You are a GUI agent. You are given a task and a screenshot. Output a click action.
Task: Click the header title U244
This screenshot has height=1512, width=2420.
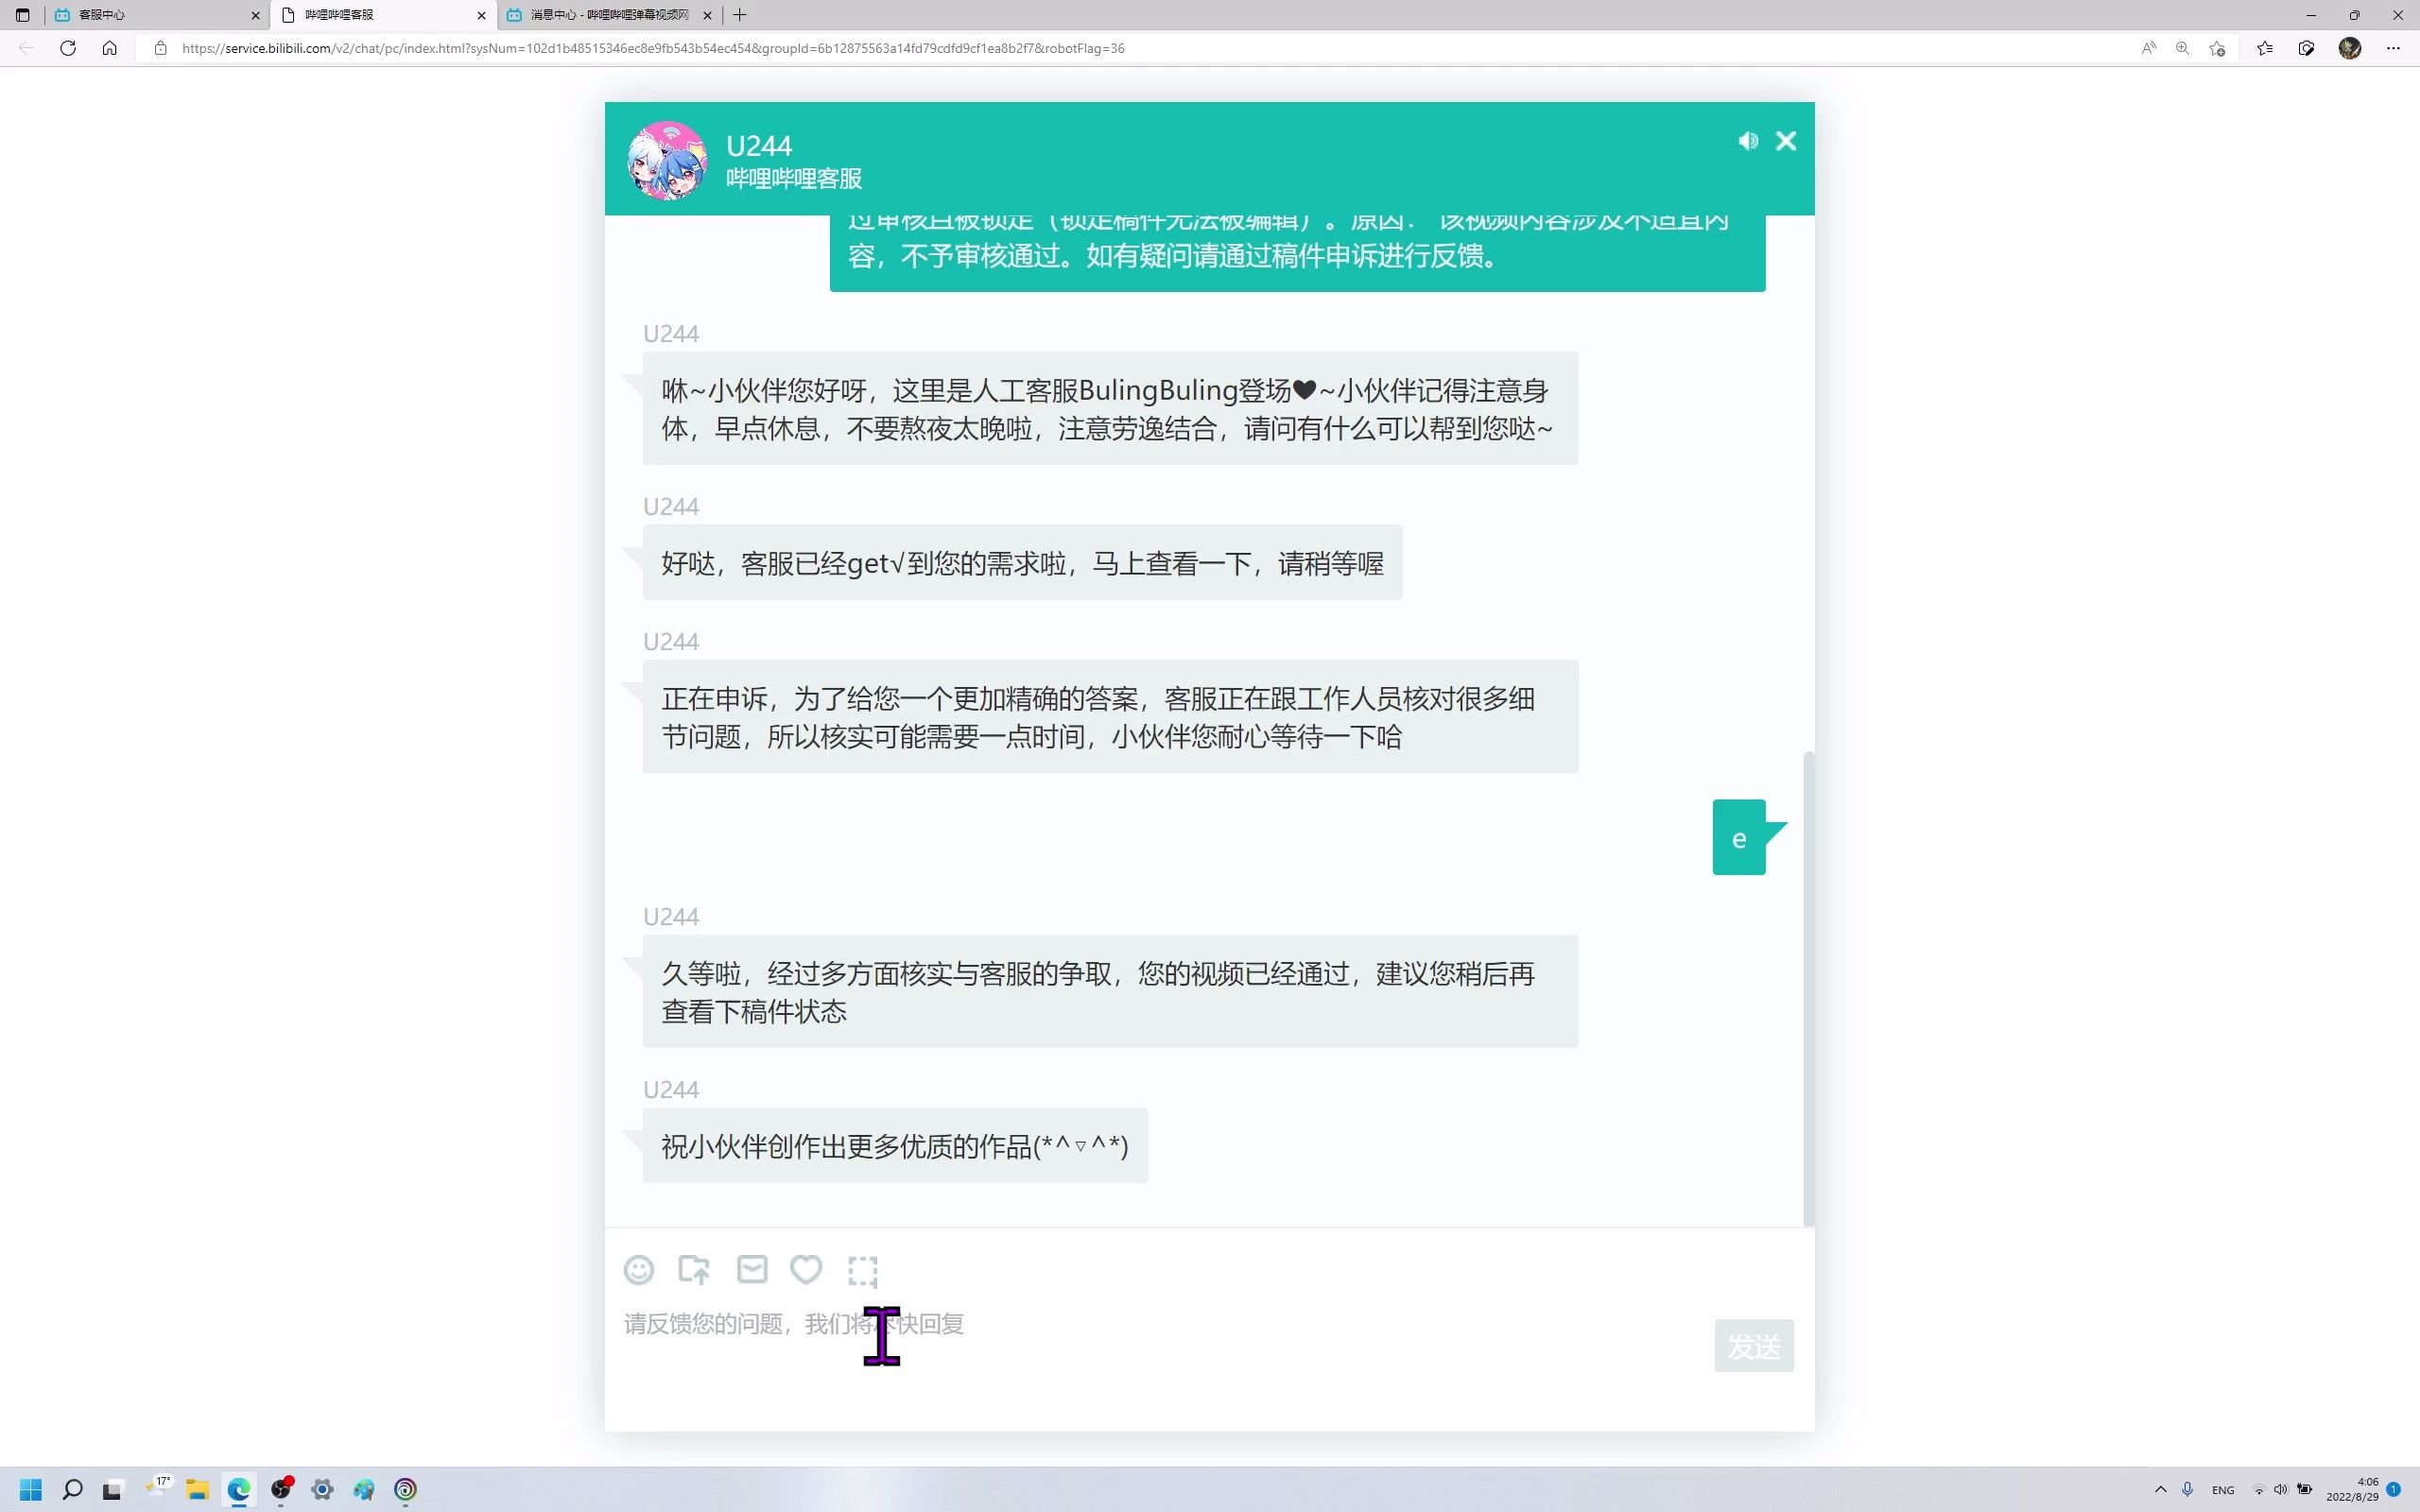(759, 146)
